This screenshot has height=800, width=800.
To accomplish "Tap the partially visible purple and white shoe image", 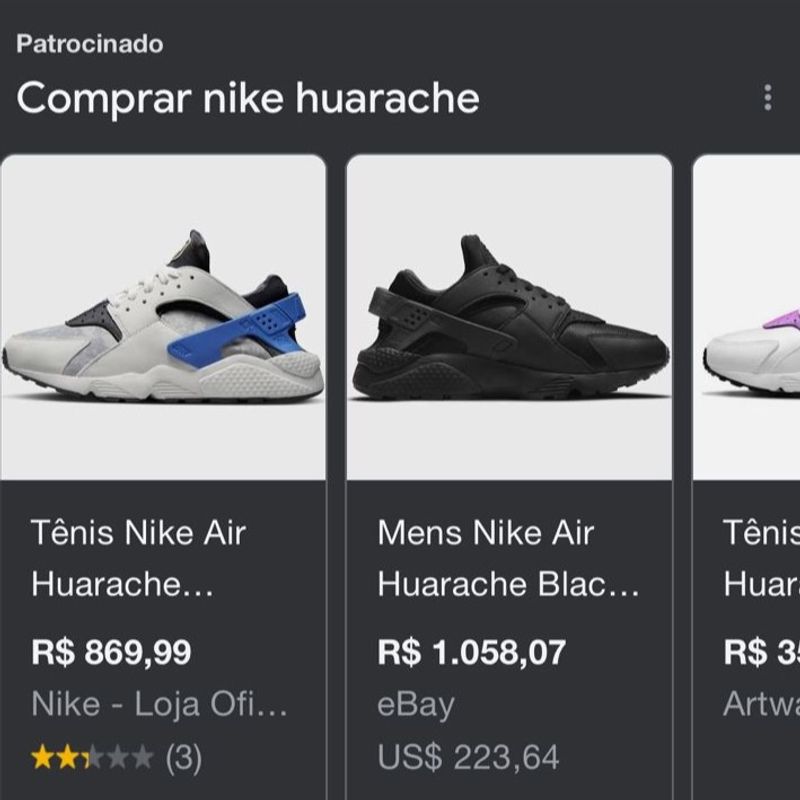I will coord(748,318).
